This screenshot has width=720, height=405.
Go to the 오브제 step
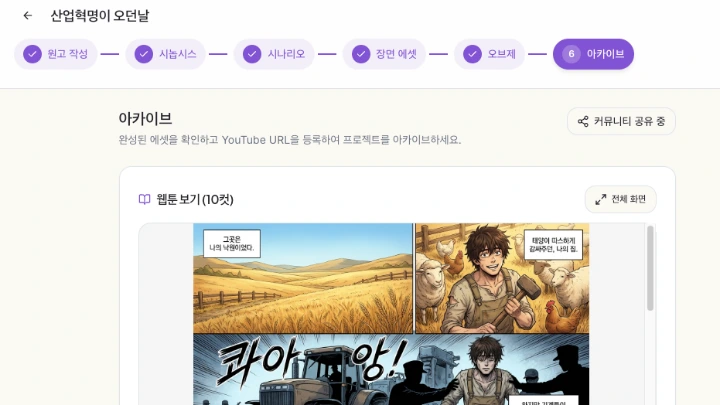(489, 54)
